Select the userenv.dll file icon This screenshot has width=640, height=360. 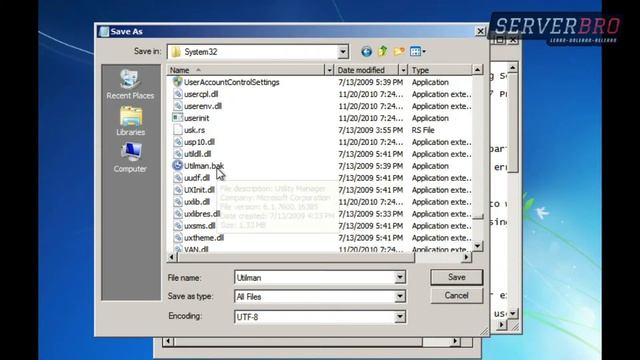(178, 106)
